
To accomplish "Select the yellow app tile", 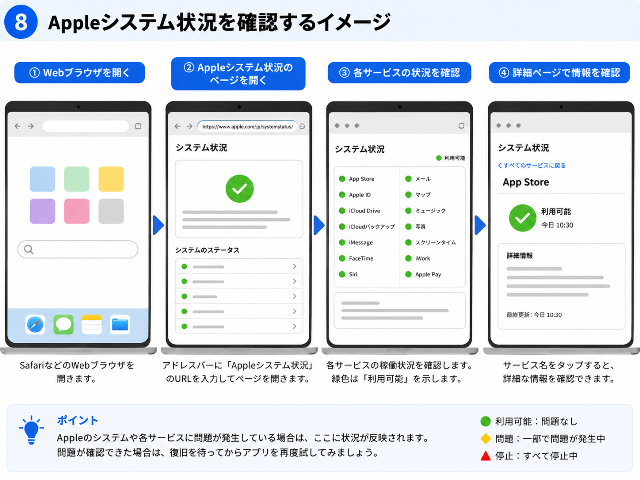I will [111, 179].
